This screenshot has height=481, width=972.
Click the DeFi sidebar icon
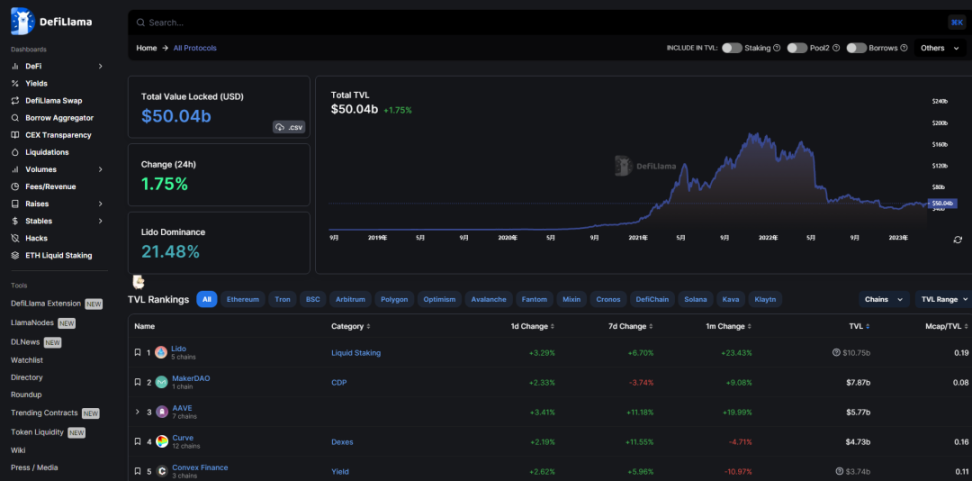point(15,66)
